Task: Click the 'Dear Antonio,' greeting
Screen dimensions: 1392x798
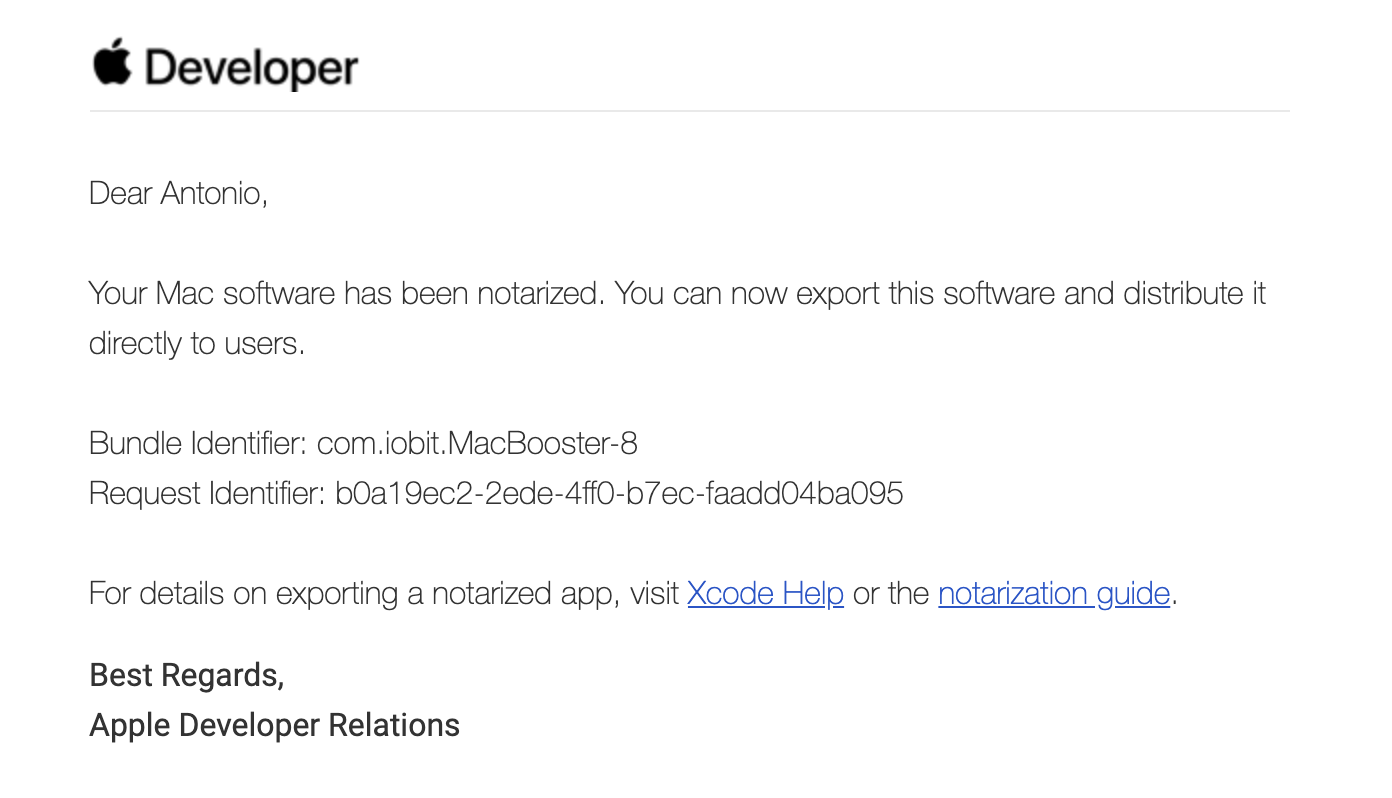Action: [x=178, y=193]
